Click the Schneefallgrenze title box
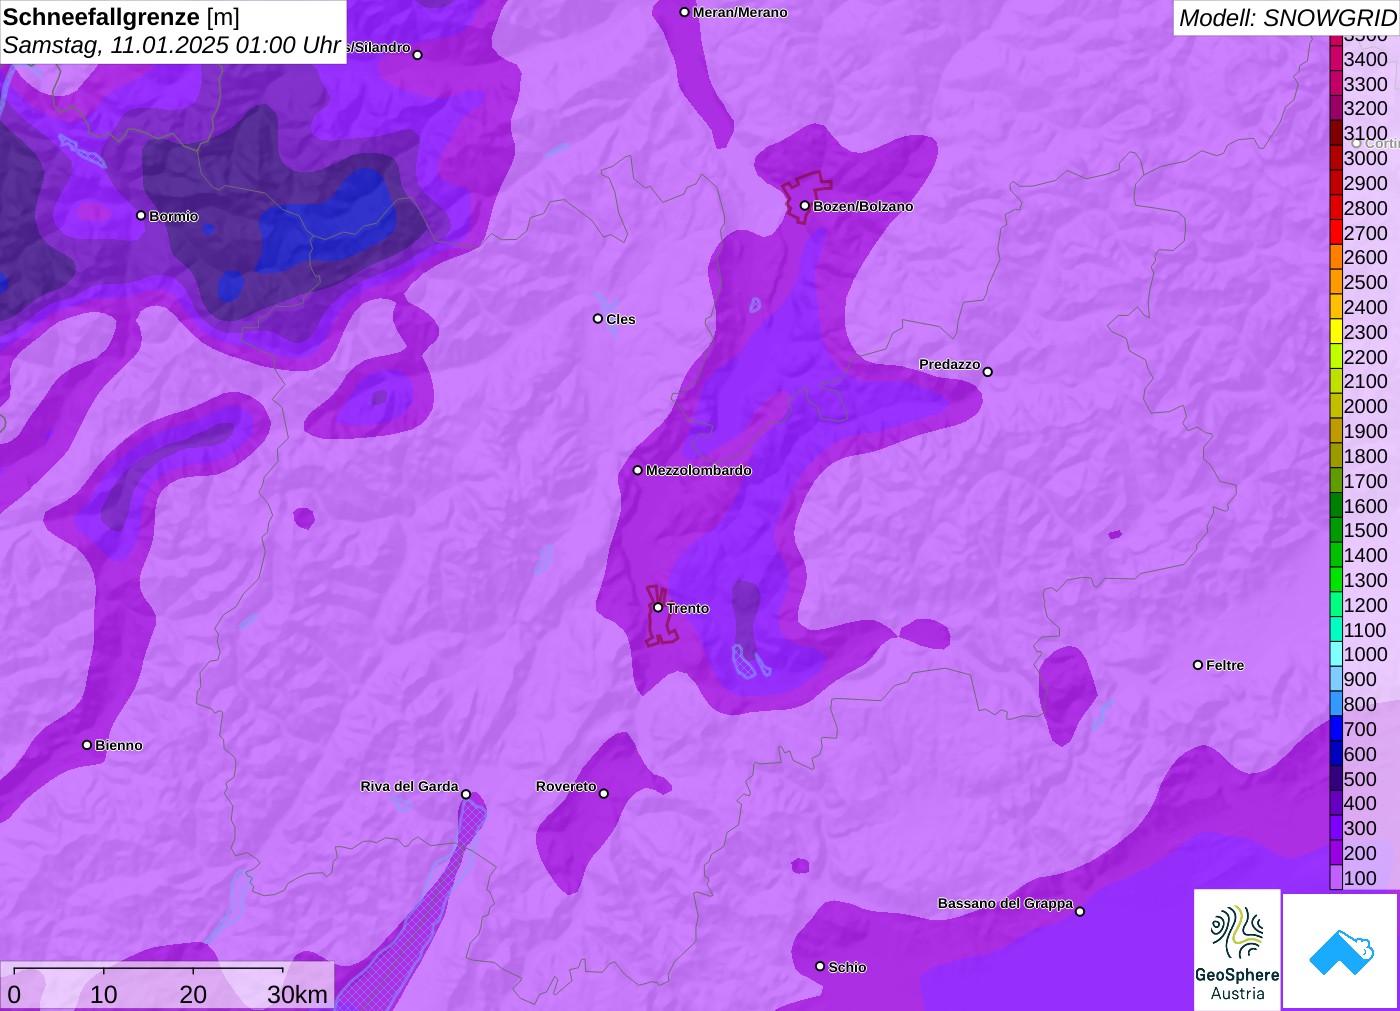 [173, 31]
